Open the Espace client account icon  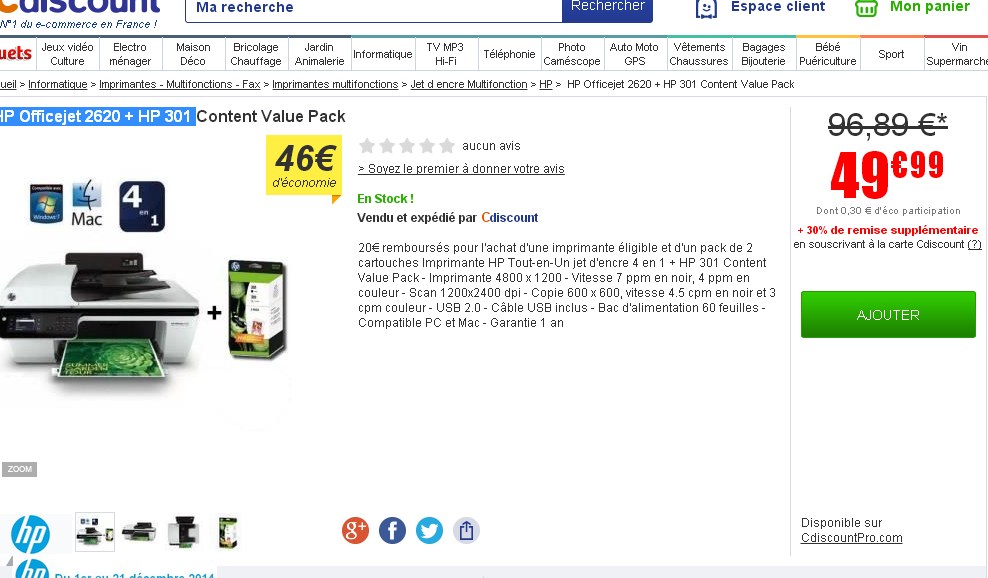pyautogui.click(x=706, y=8)
